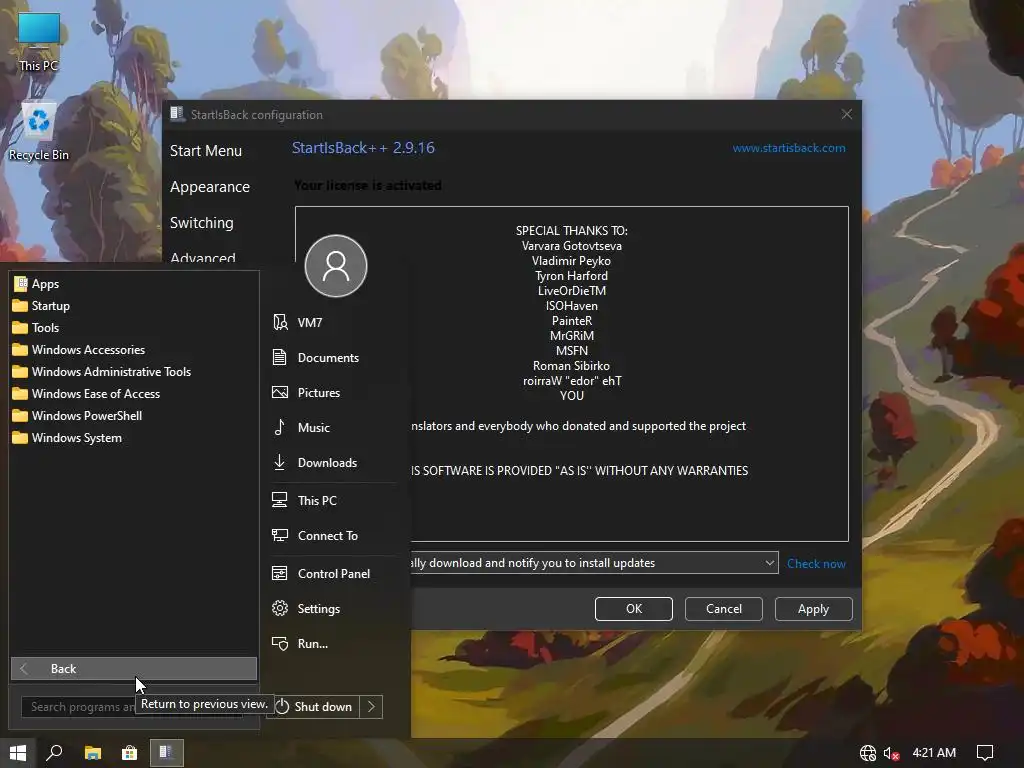Open the VM7 user folder icon
The height and width of the screenshot is (768, 1024).
[x=280, y=322]
